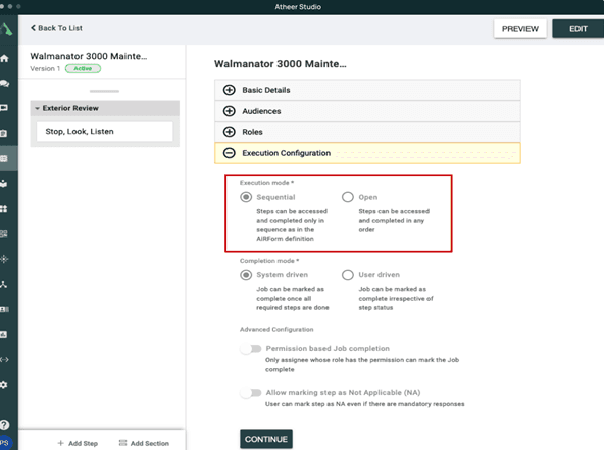The width and height of the screenshot is (604, 452).
Task: Expand the Basic Details section
Action: point(367,90)
